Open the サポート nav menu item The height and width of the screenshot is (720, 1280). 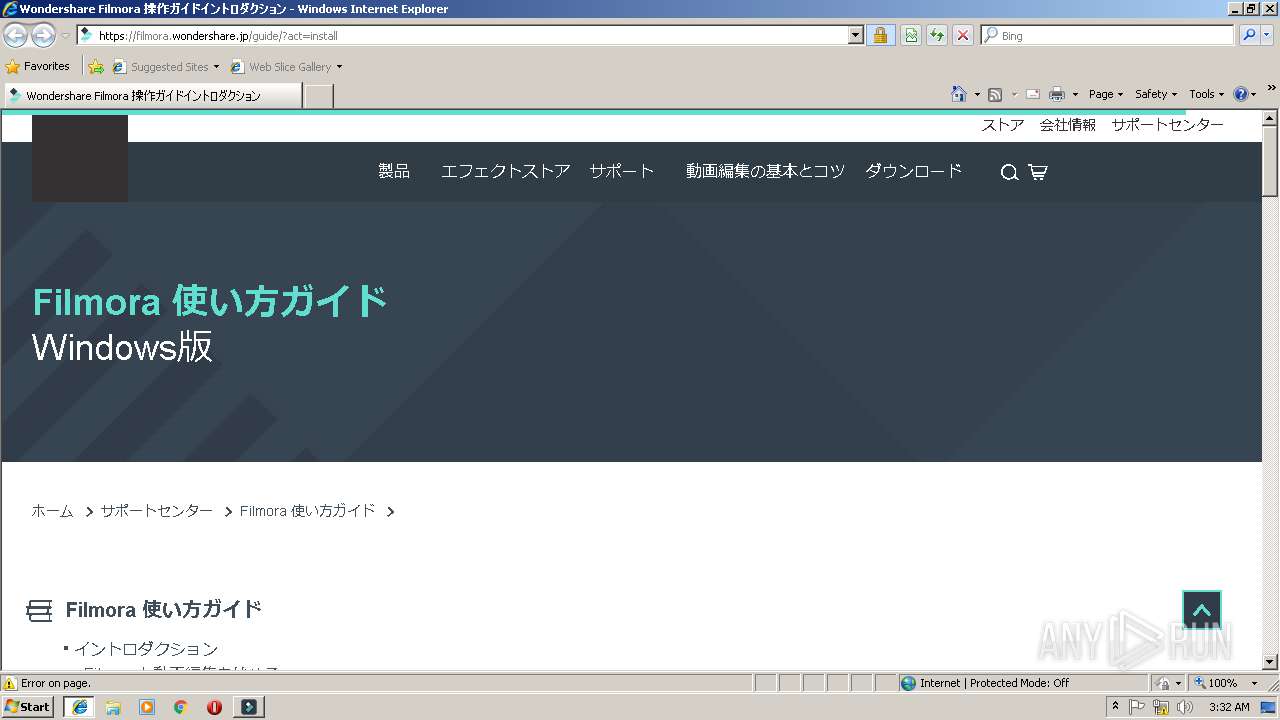coord(621,171)
